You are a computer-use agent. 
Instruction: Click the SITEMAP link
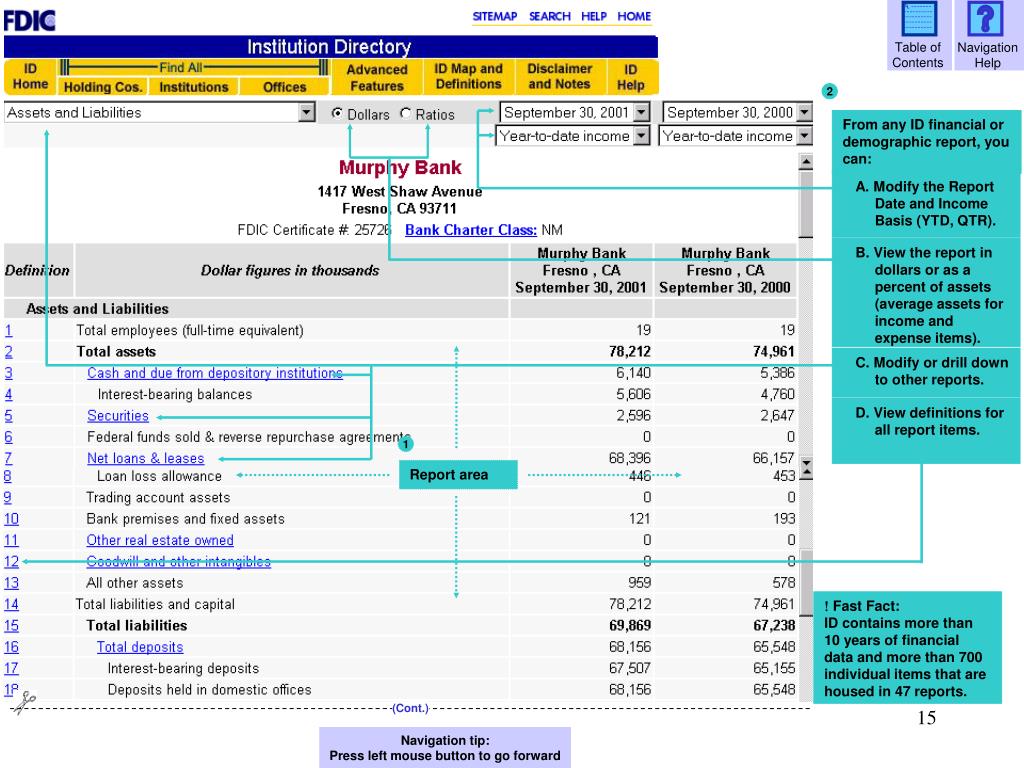[x=494, y=16]
